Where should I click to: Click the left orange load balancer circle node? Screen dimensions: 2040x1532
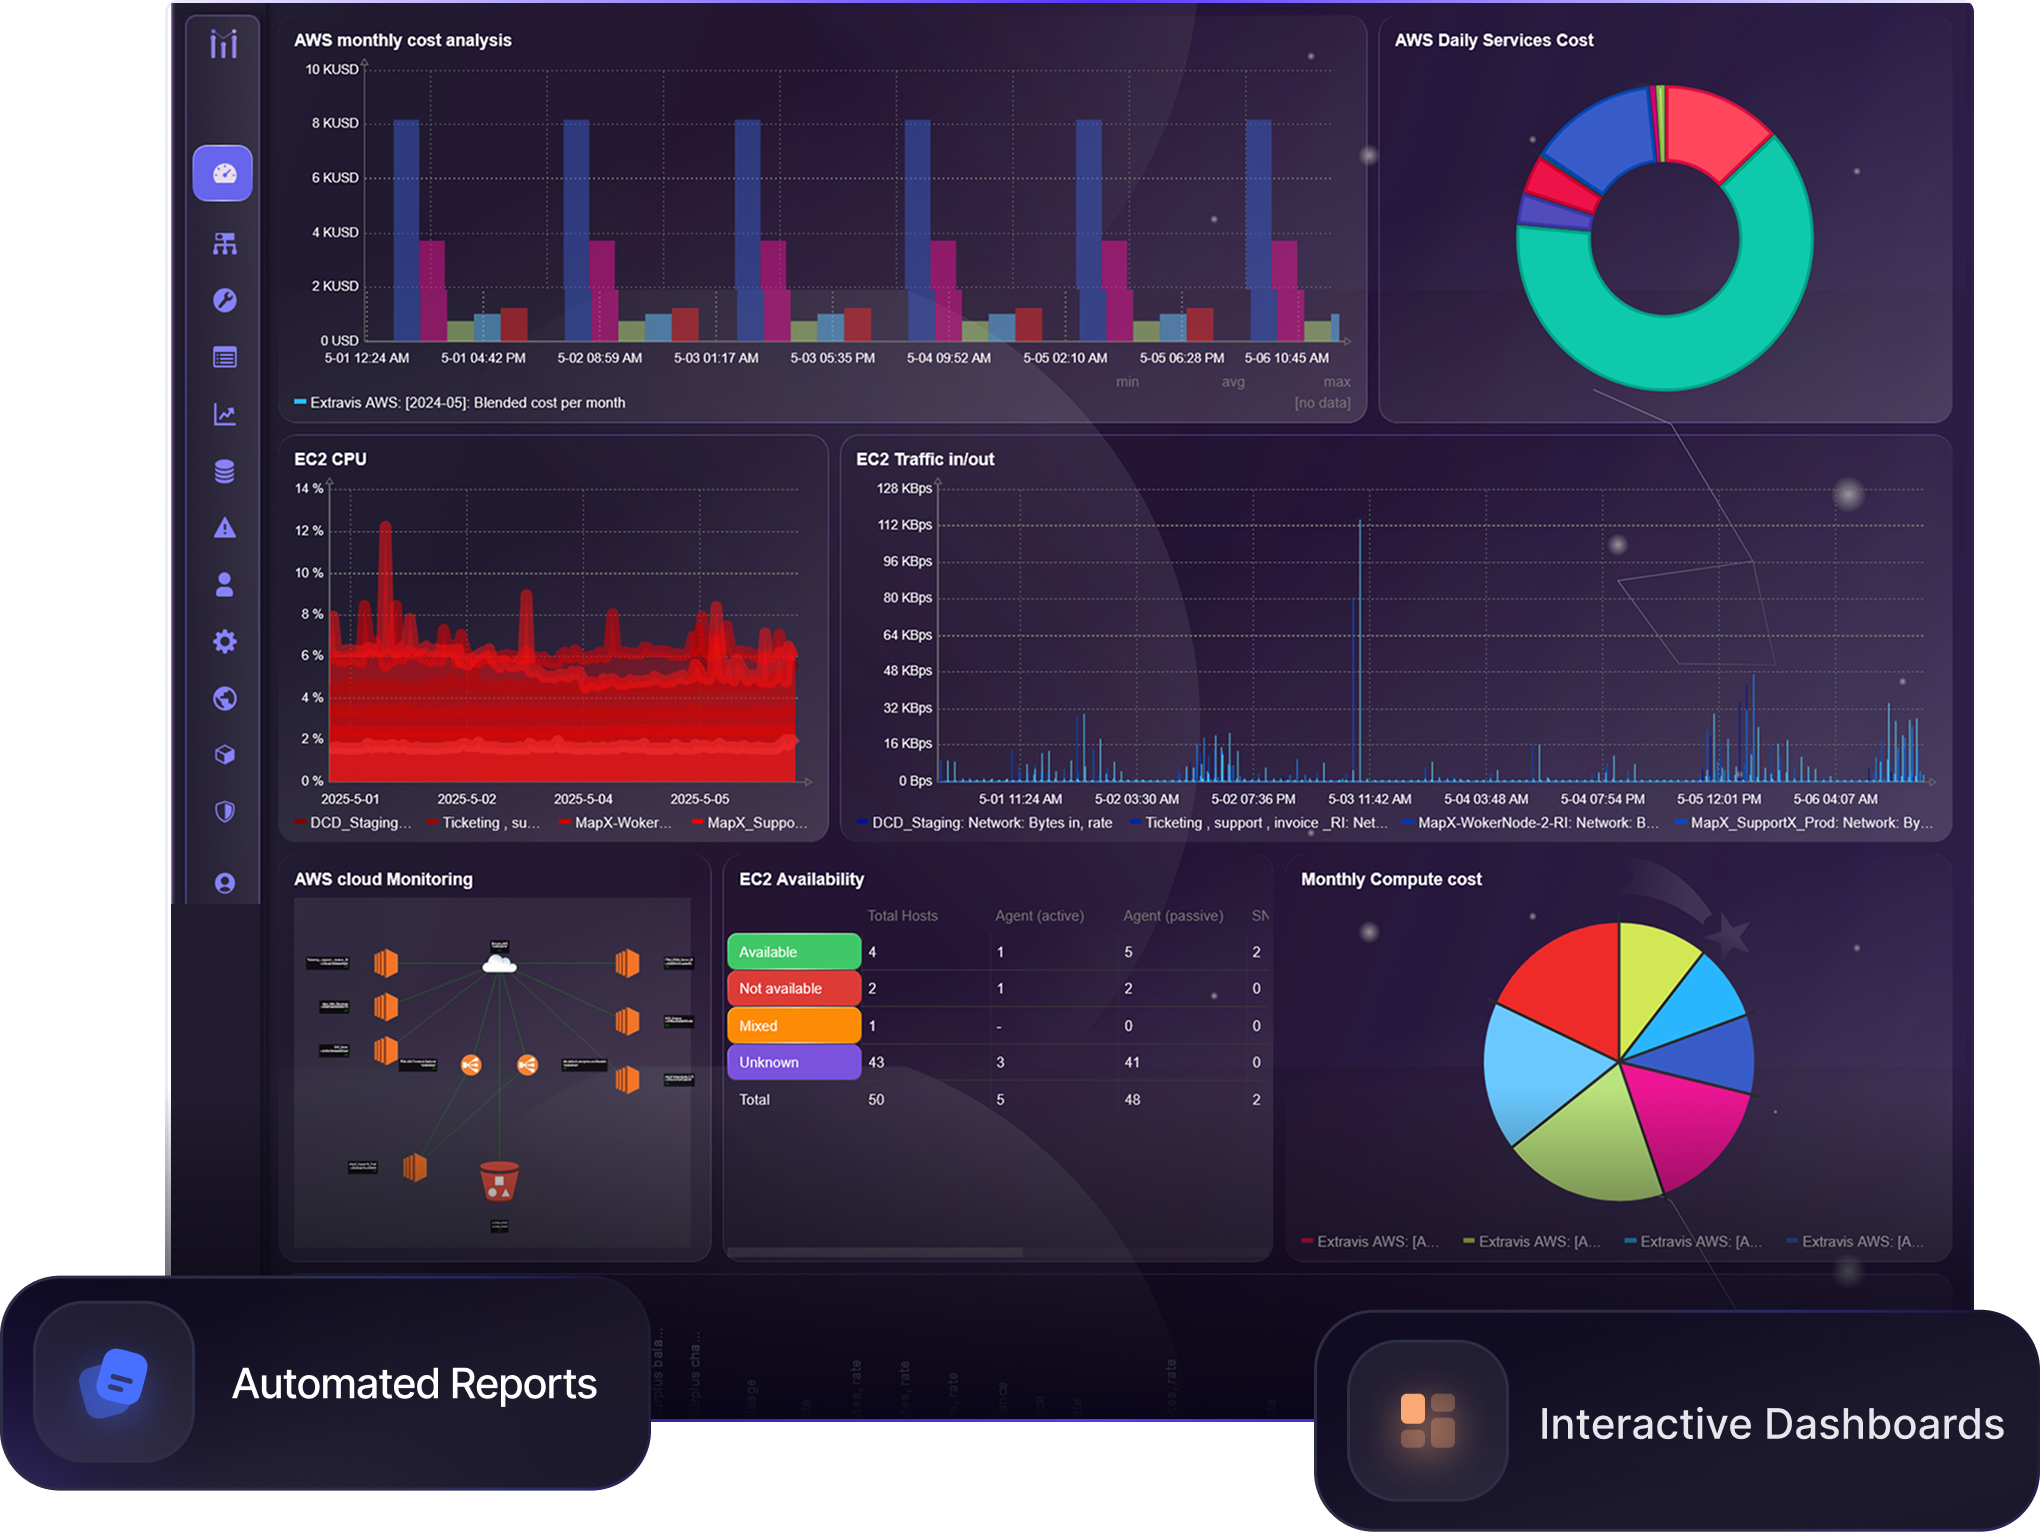click(471, 1065)
